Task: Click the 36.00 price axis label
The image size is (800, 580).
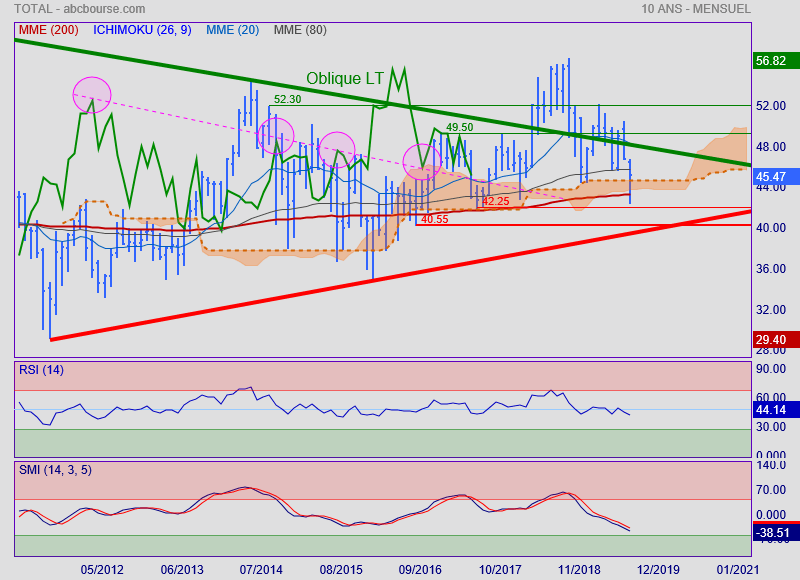Action: pyautogui.click(x=771, y=269)
